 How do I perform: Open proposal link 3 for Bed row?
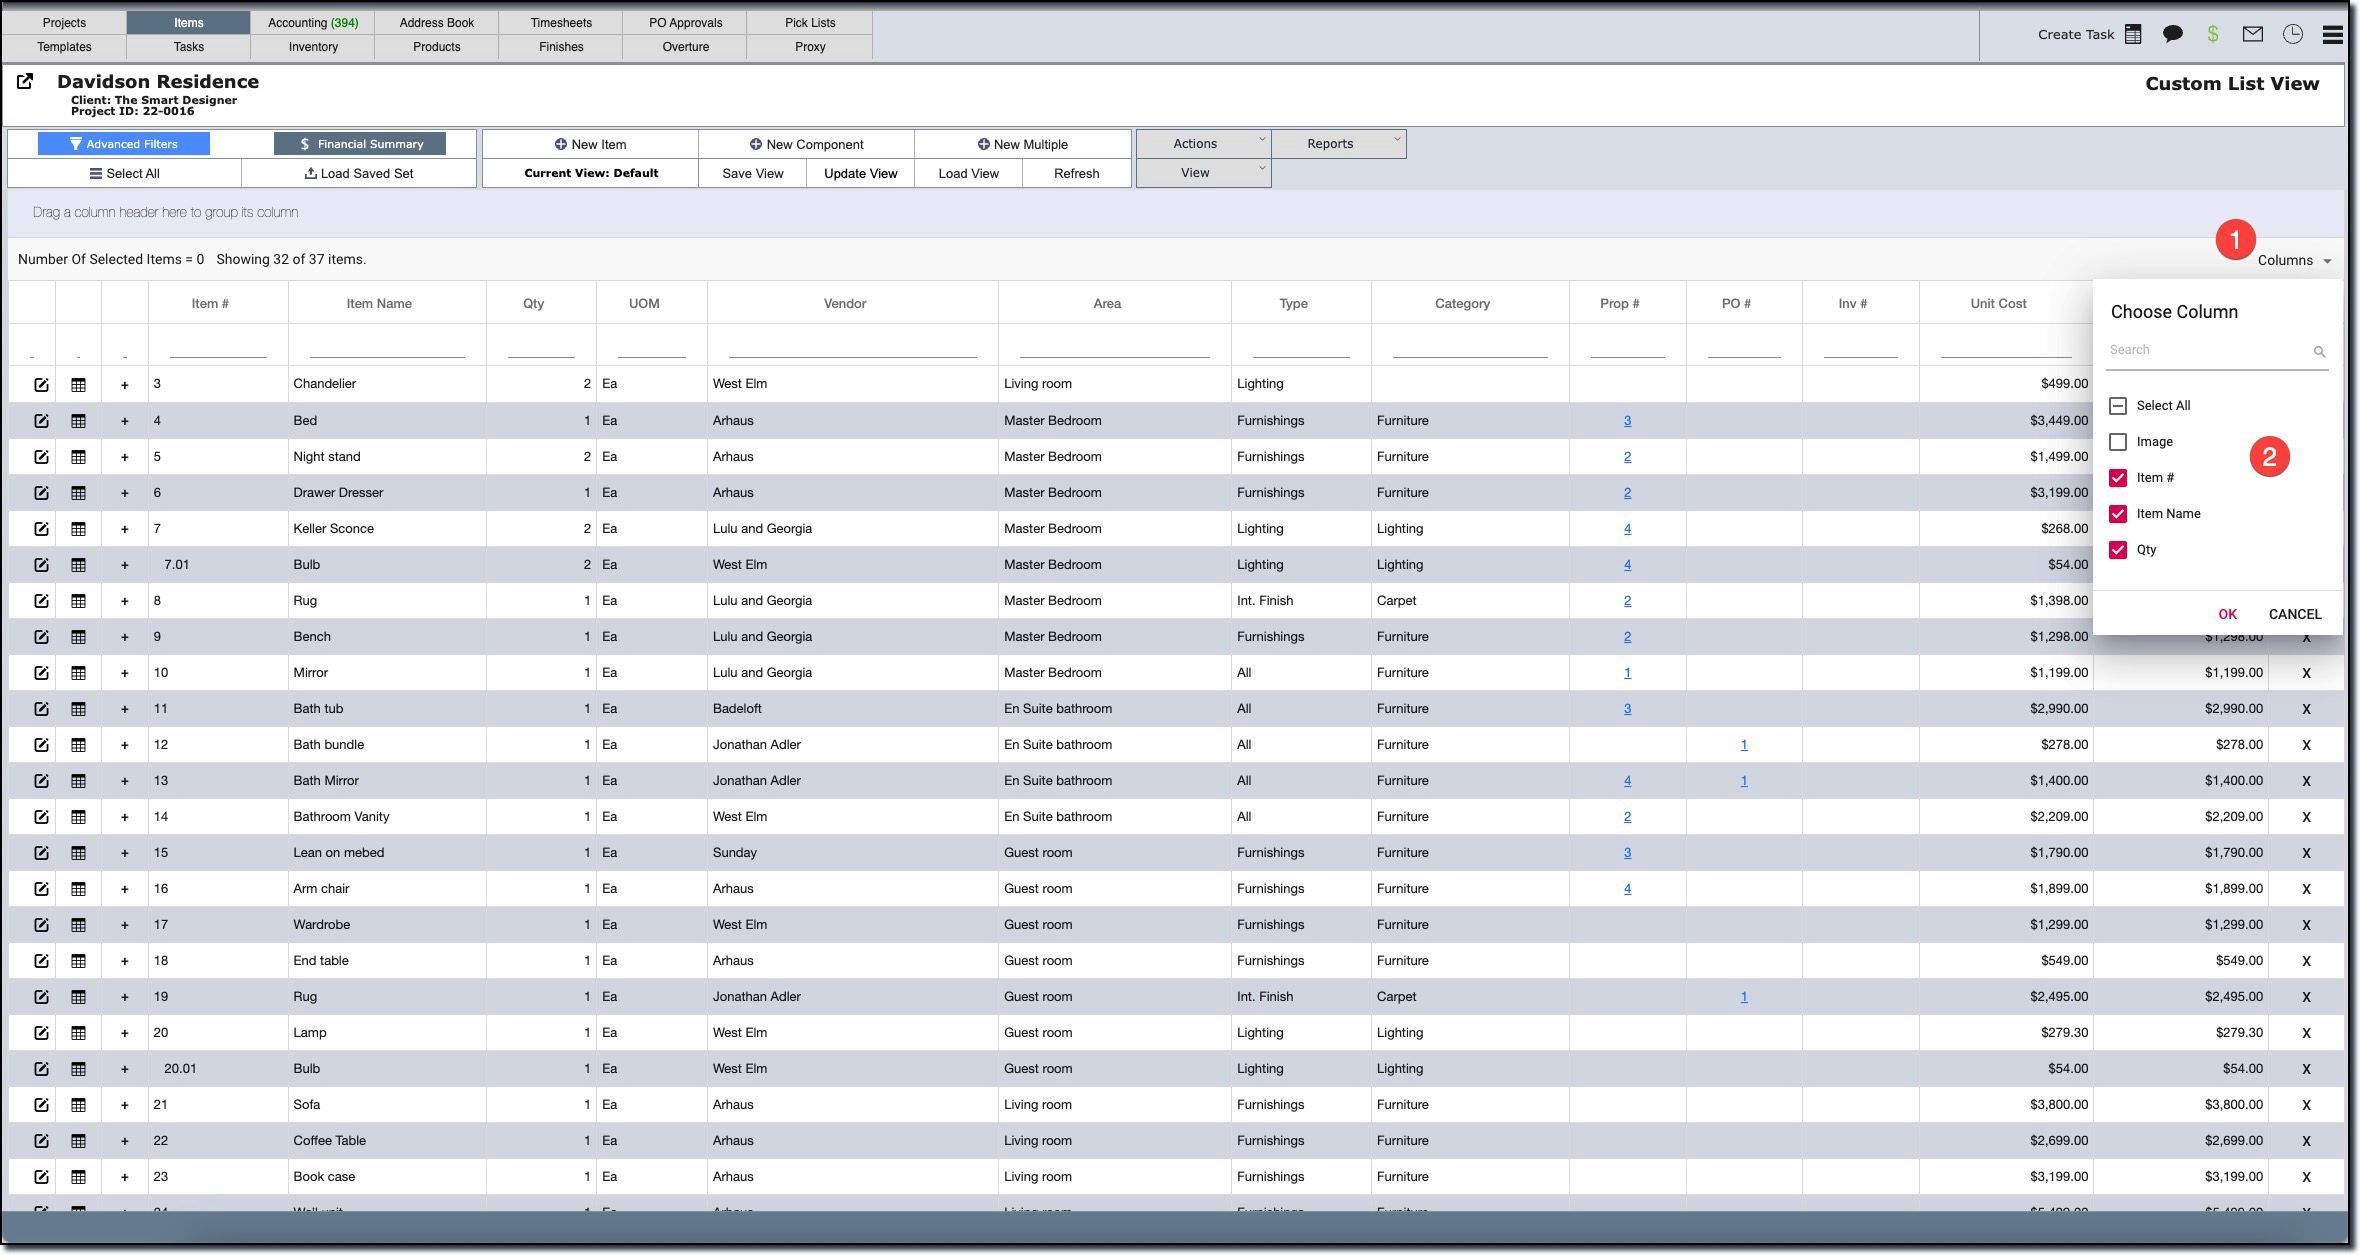[x=1627, y=421]
